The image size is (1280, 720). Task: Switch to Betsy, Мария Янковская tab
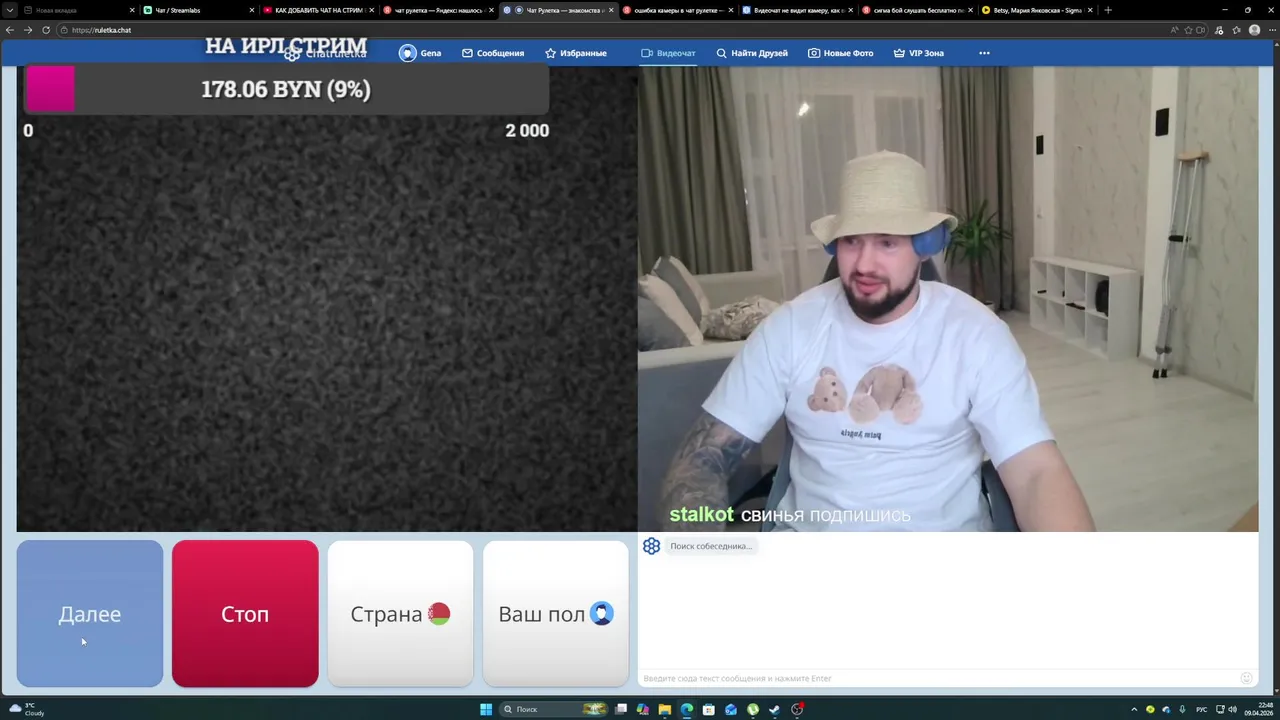(1038, 10)
